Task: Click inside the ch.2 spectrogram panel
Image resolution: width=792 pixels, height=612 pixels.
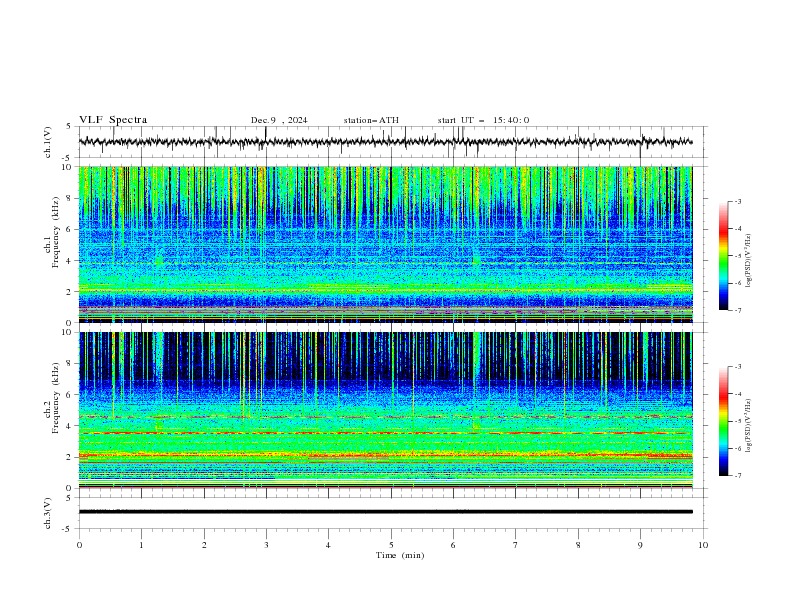Action: (385, 410)
